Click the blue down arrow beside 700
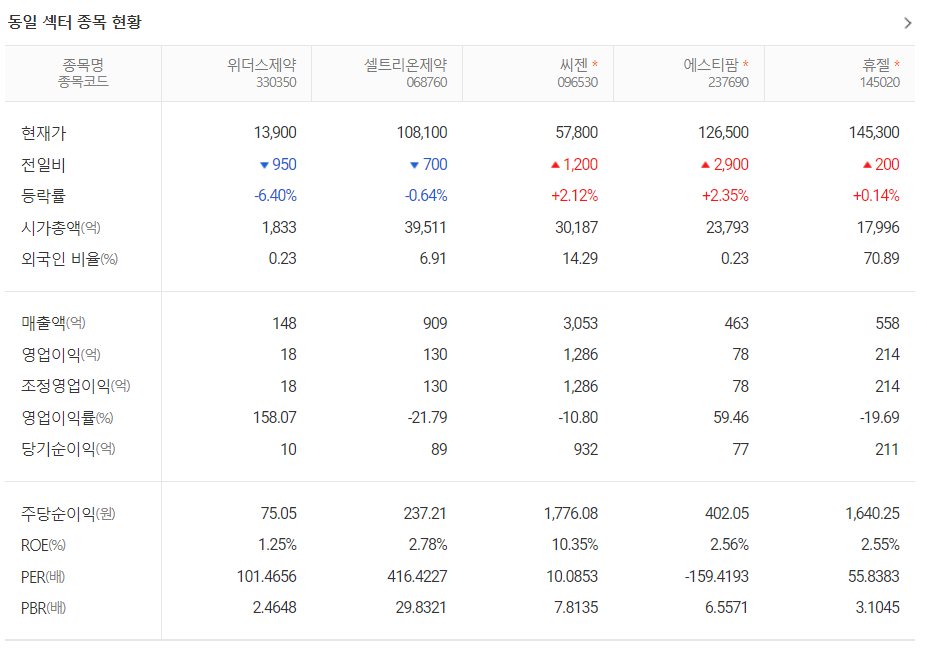The height and width of the screenshot is (652, 927). pos(414,165)
